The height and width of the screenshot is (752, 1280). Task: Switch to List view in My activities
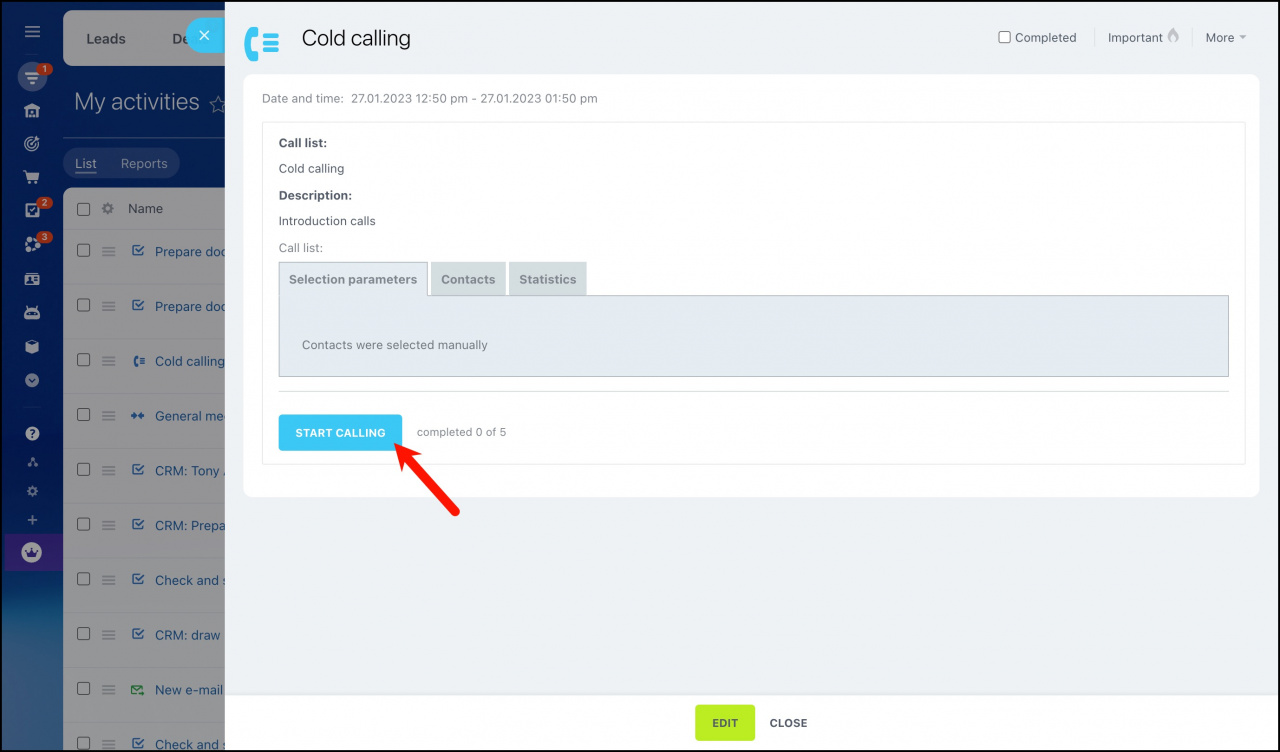pyautogui.click(x=86, y=163)
